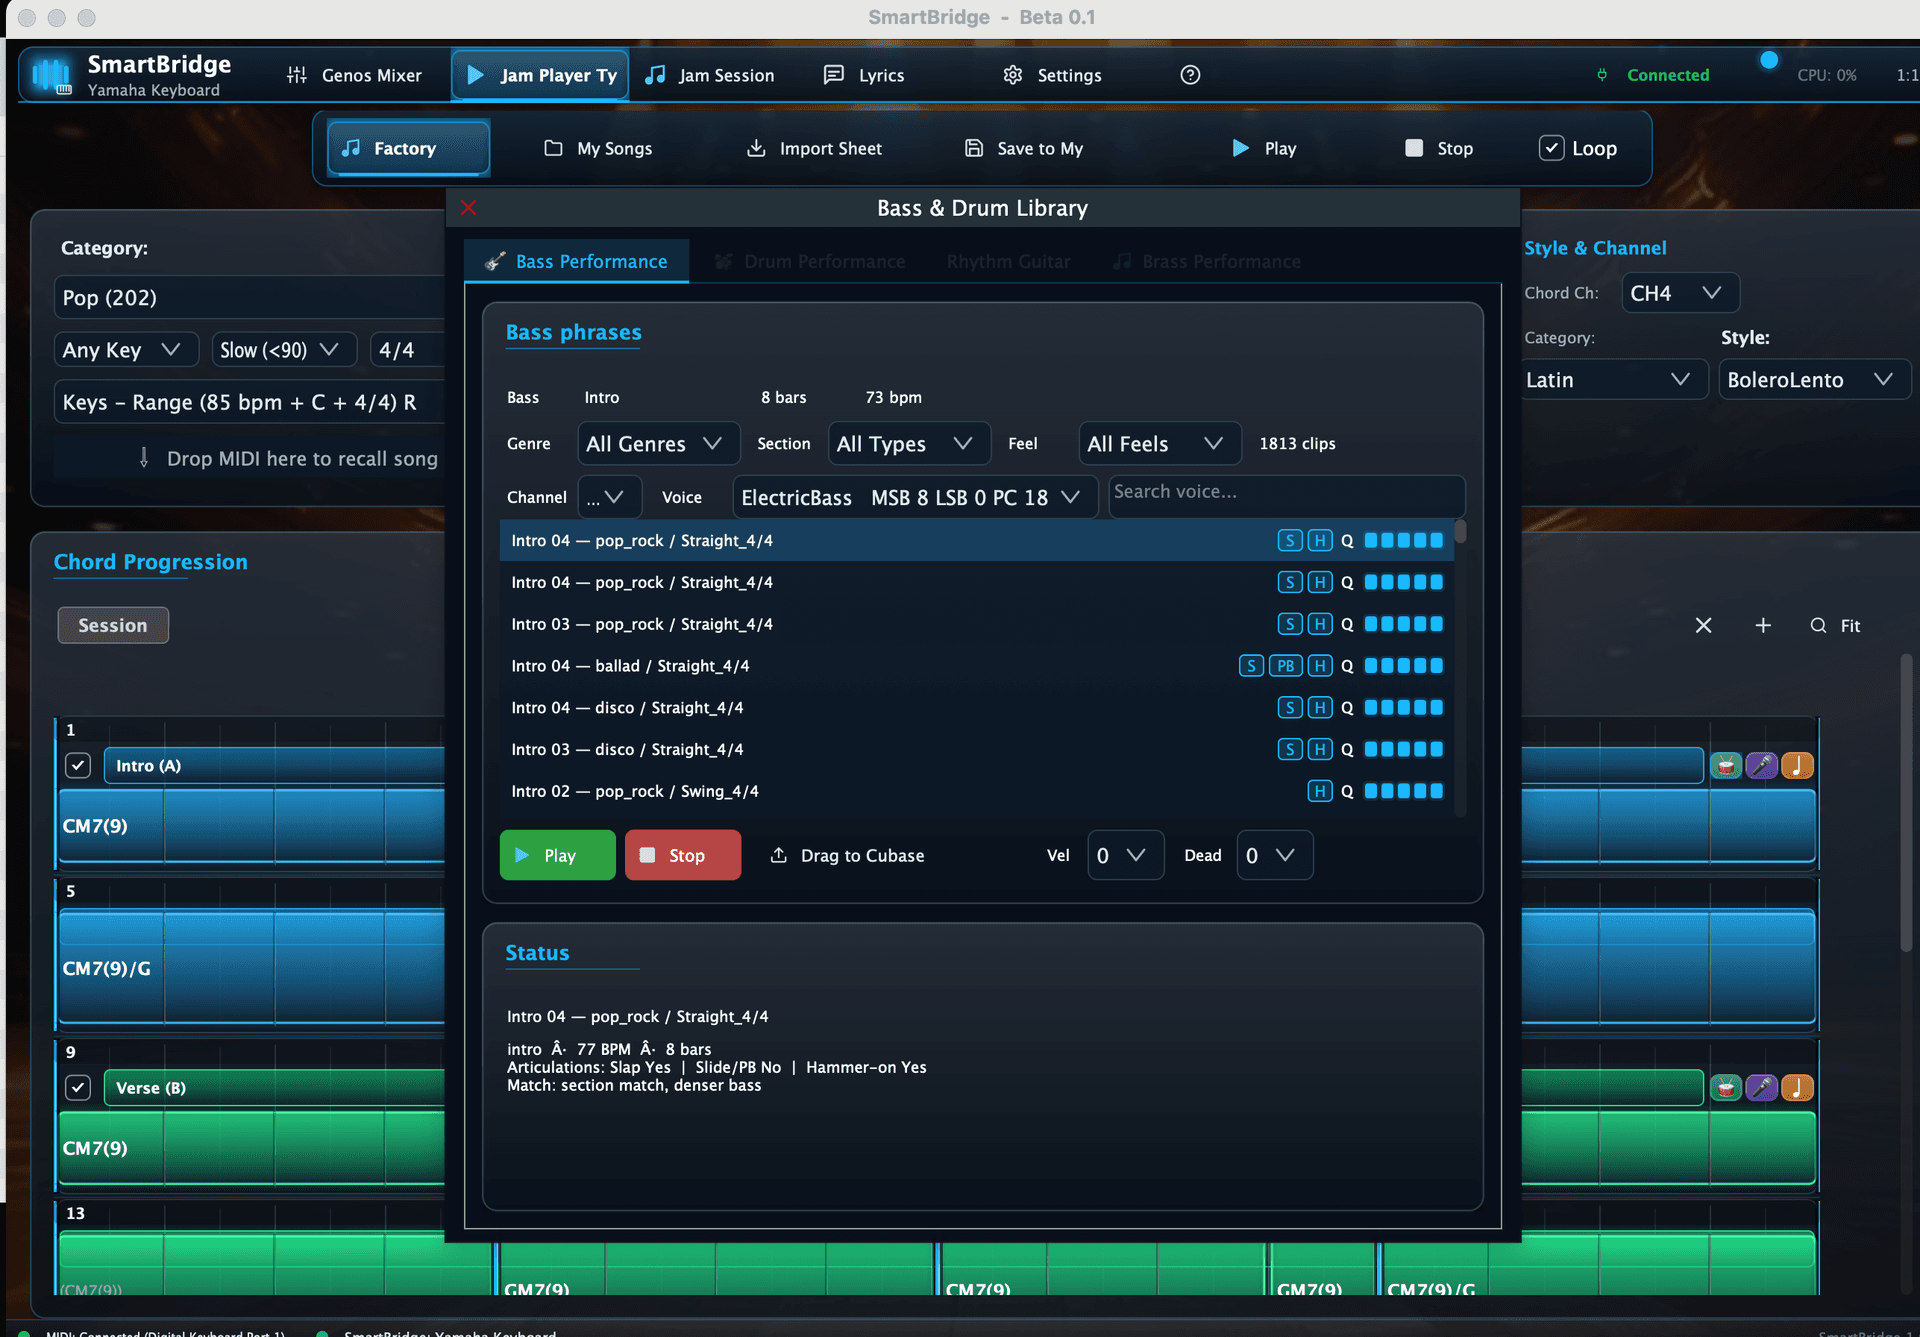Click the X icon beside the plus icon
Screen dimensions: 1920x1337
(x=1704, y=626)
